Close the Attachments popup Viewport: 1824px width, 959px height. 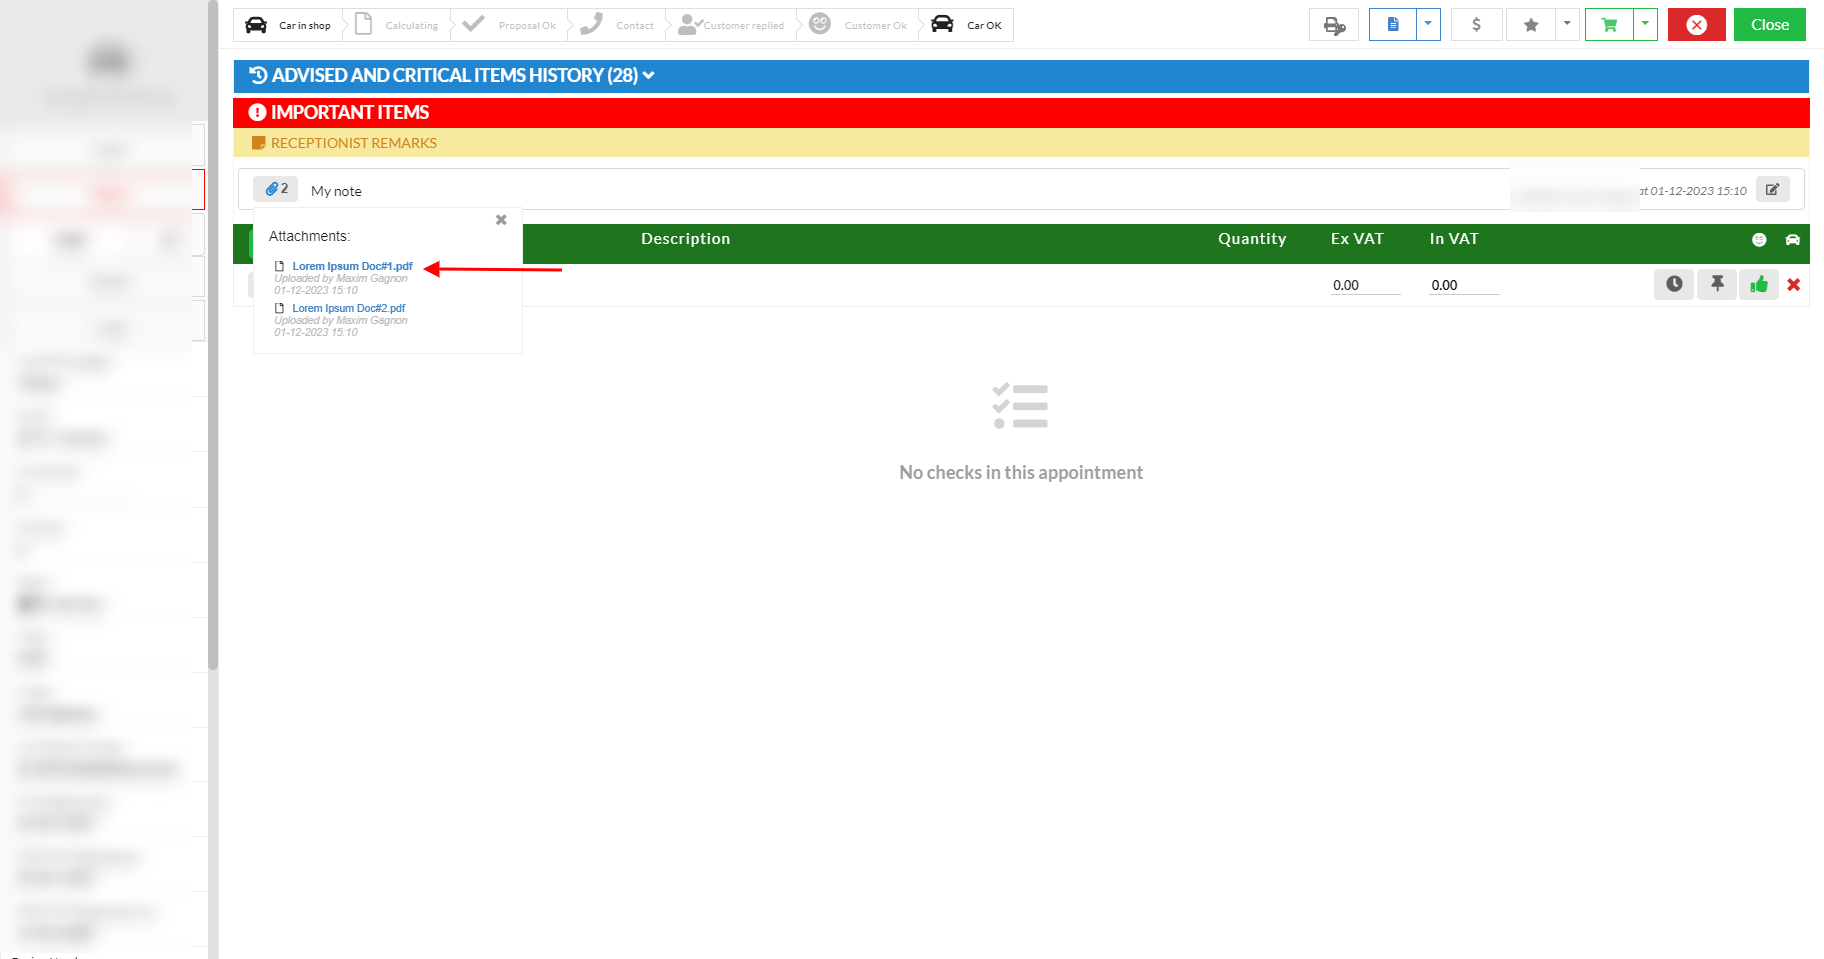pyautogui.click(x=501, y=220)
